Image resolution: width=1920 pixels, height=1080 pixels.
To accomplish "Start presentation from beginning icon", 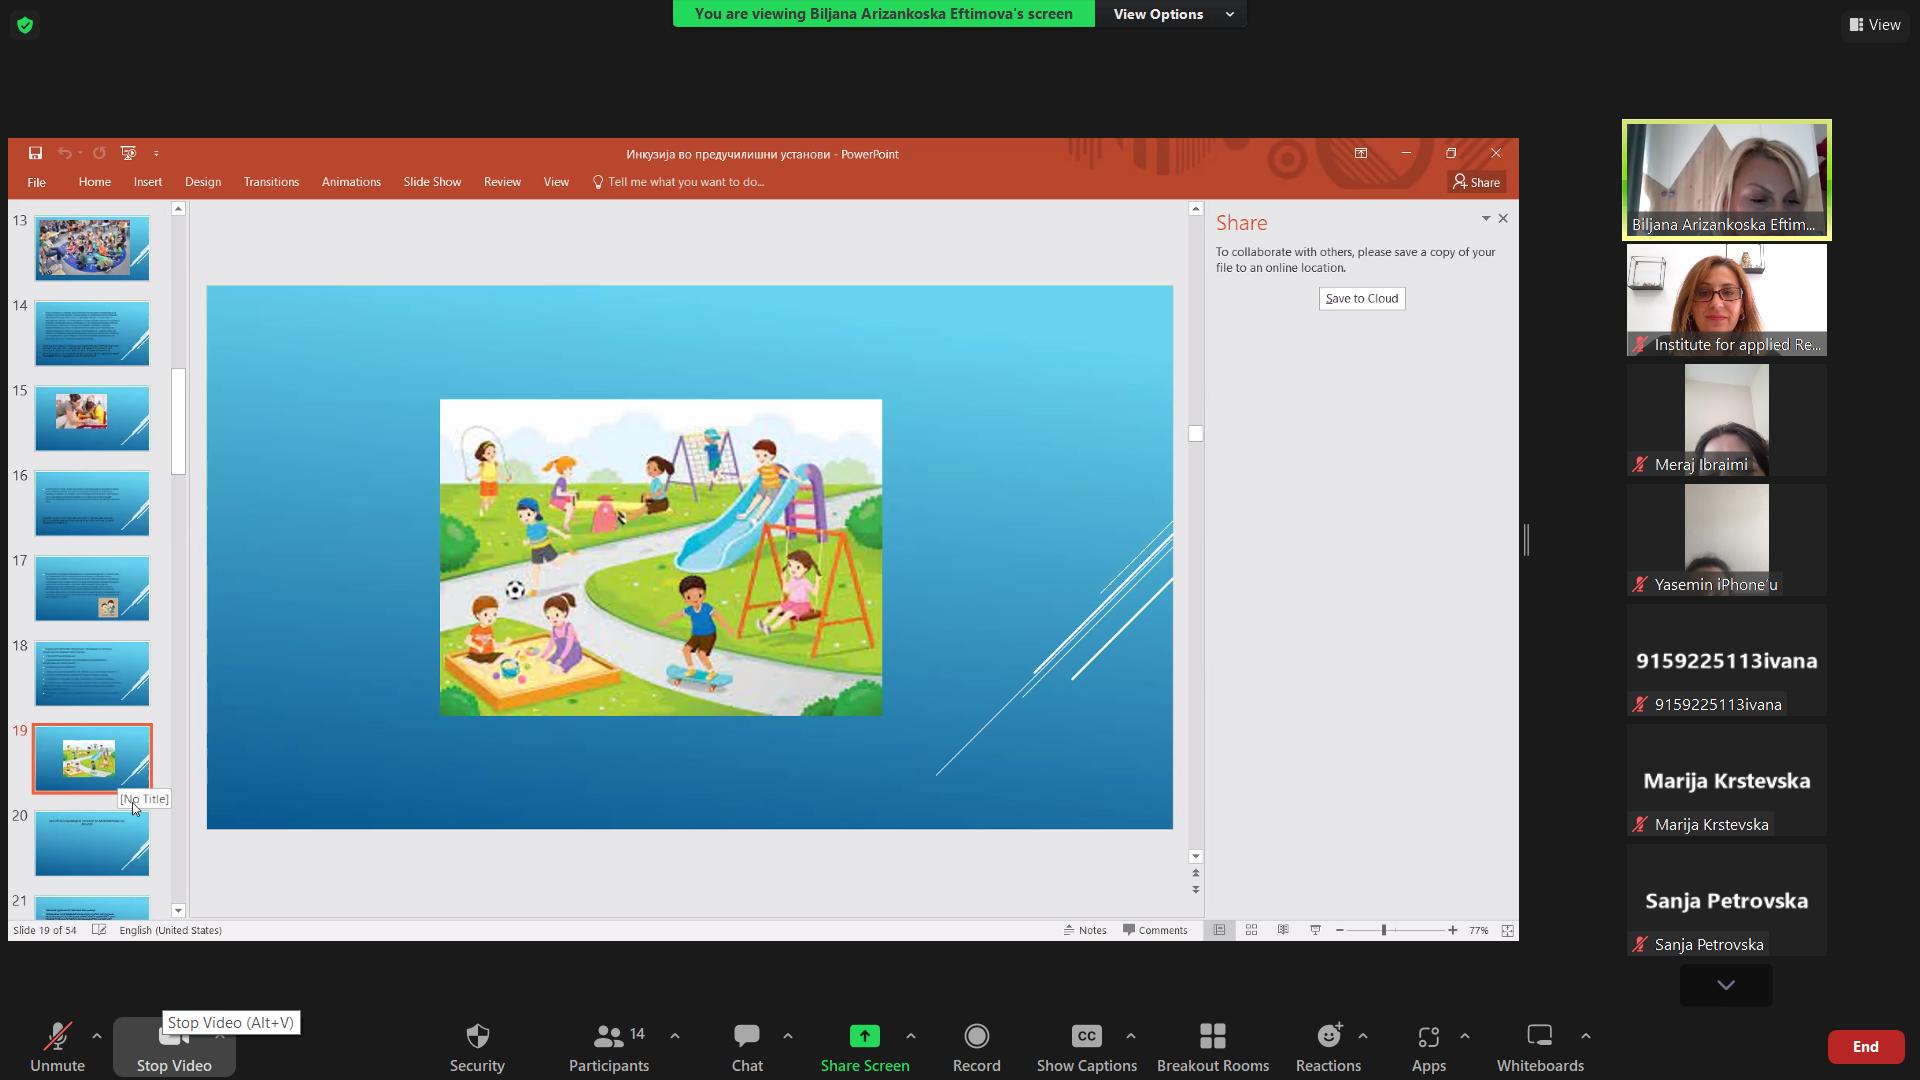I will [x=128, y=153].
